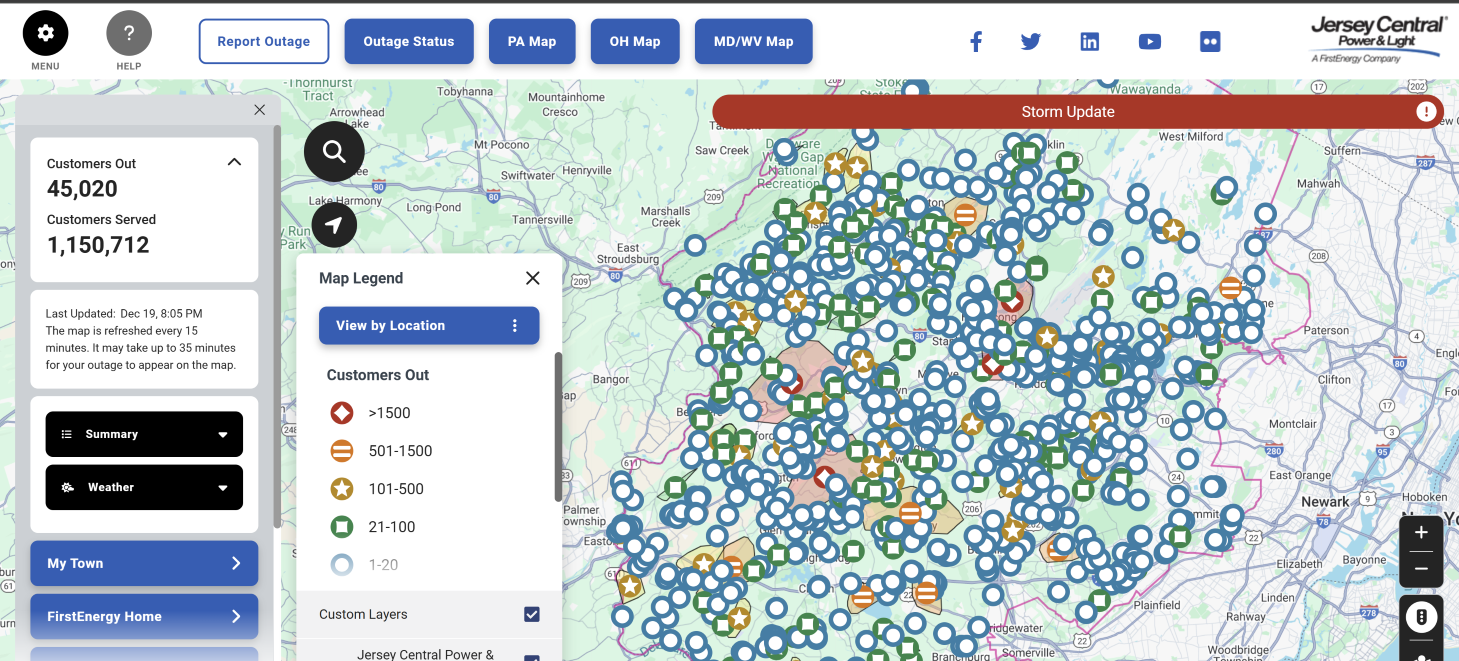Viewport: 1459px width, 661px height.
Task: Click the Help question mark icon
Action: tap(129, 34)
